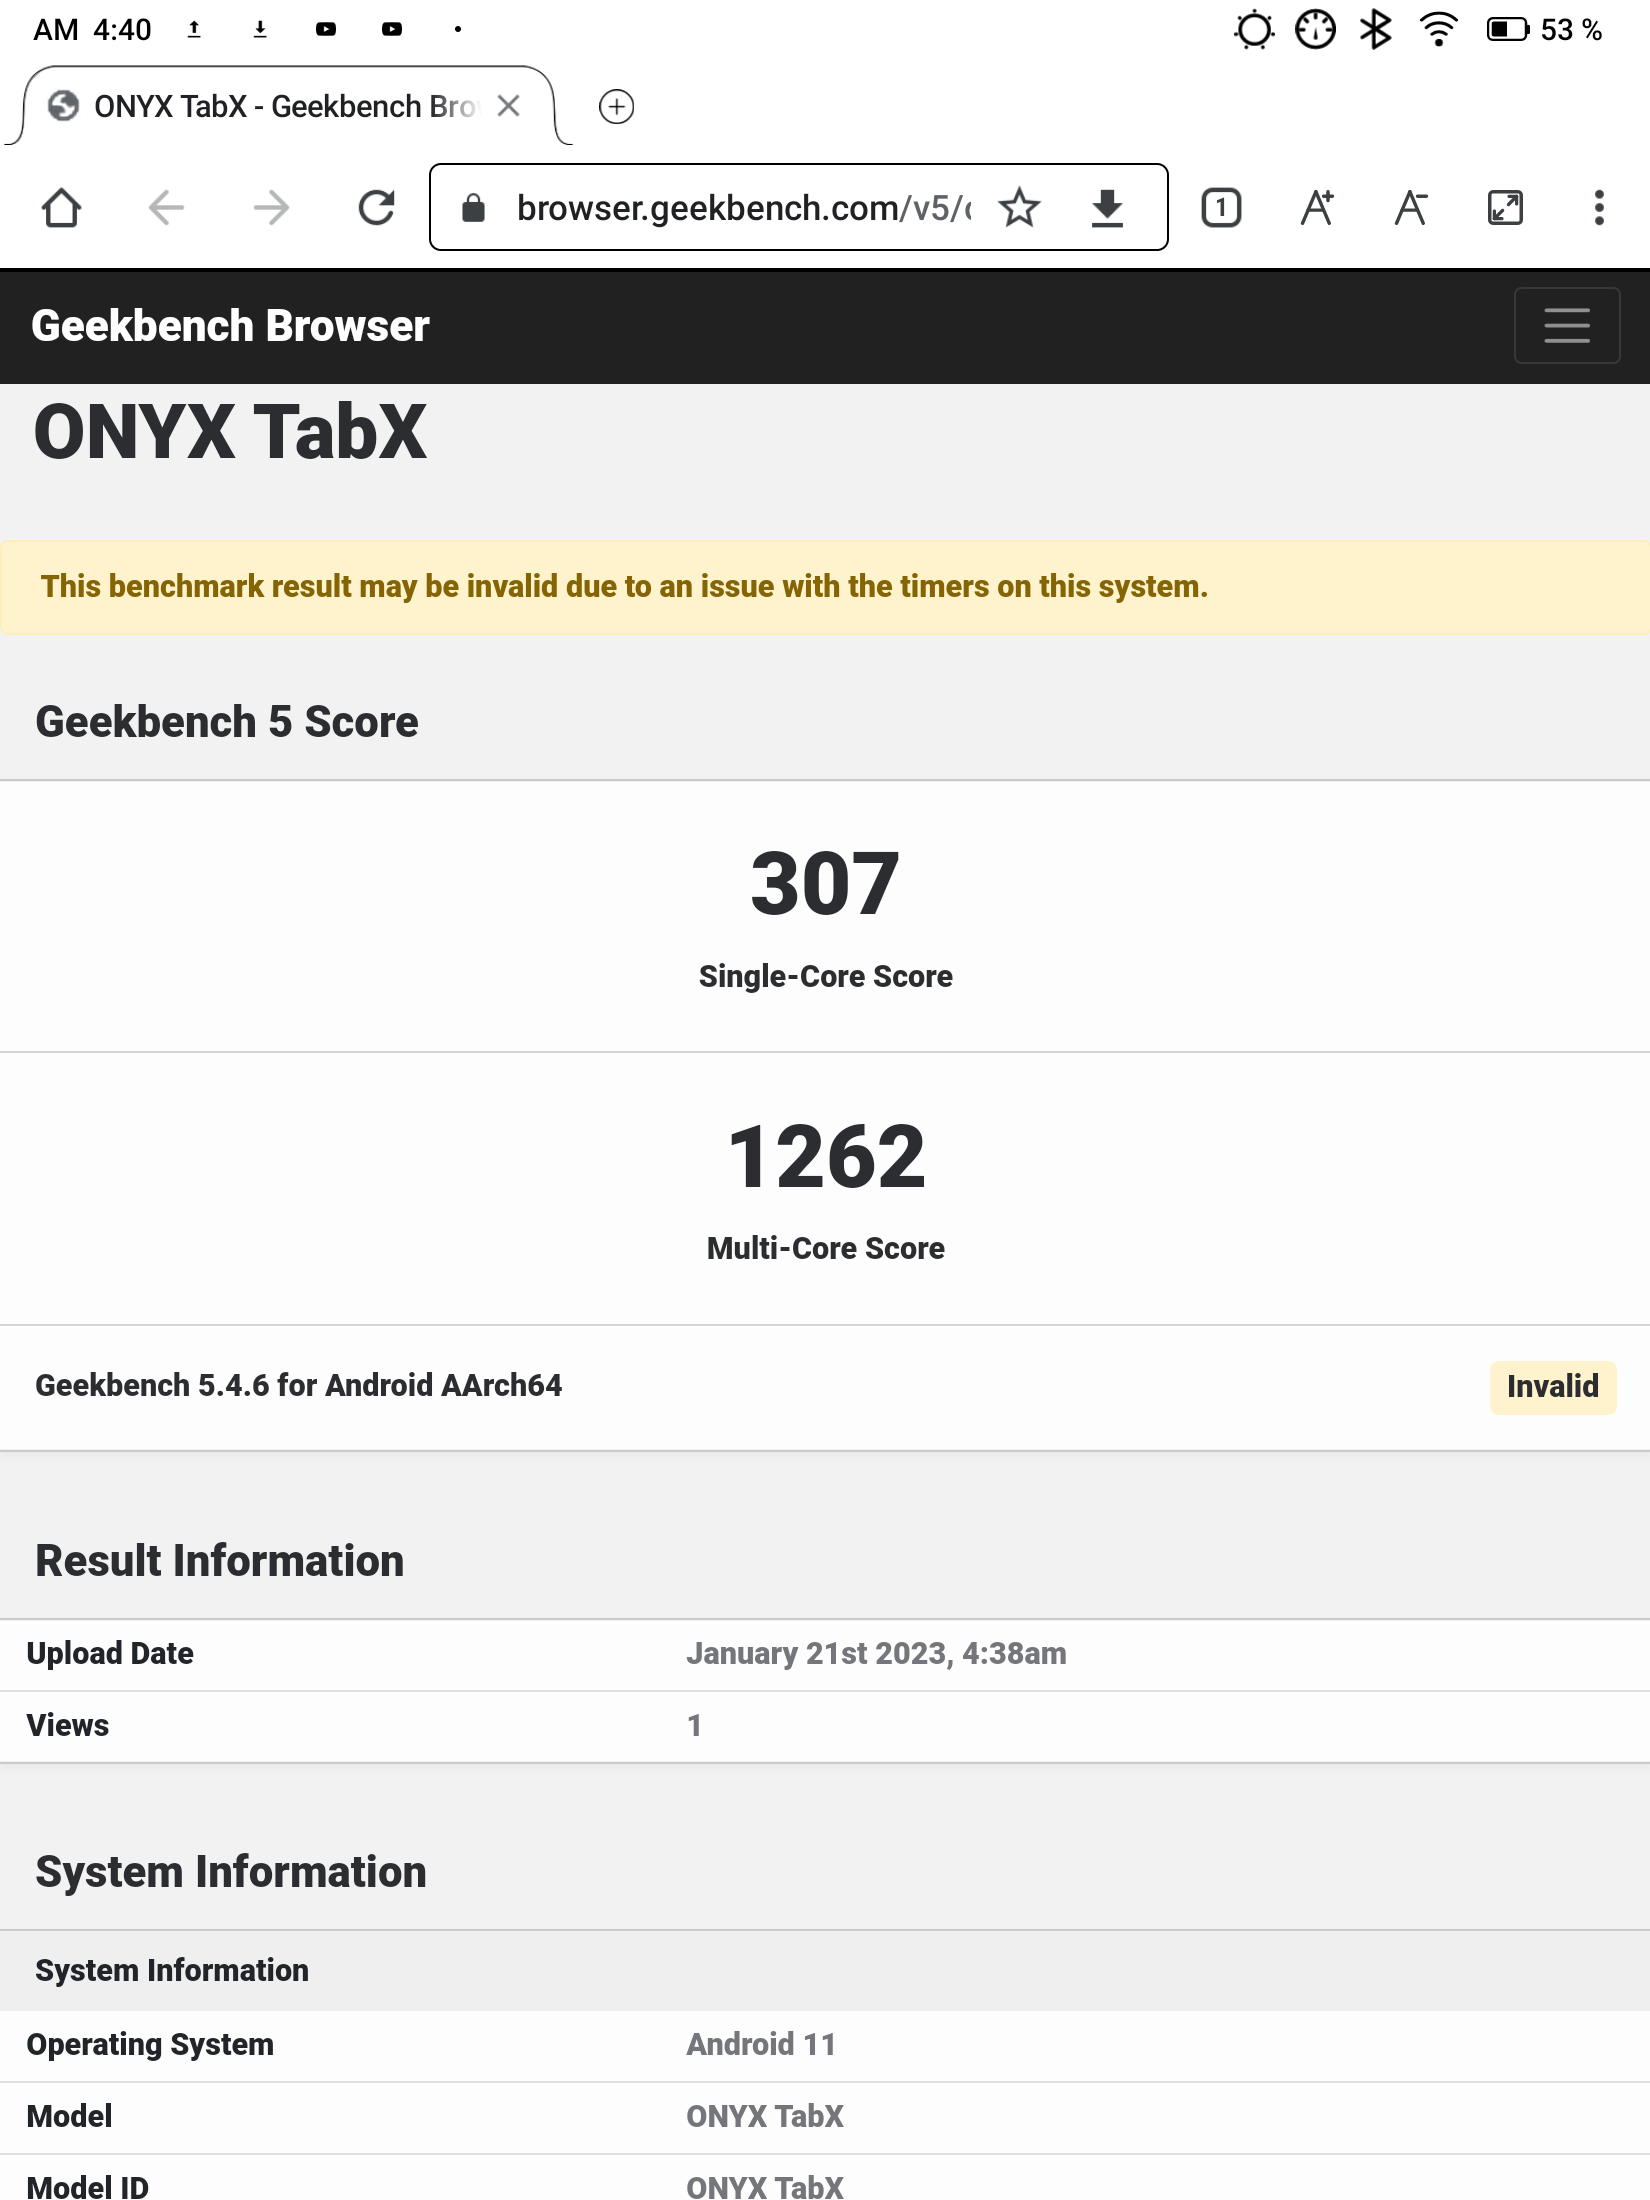Screen dimensions: 1650x2200
Task: Tap the upload notification arrow icon
Action: tap(194, 30)
